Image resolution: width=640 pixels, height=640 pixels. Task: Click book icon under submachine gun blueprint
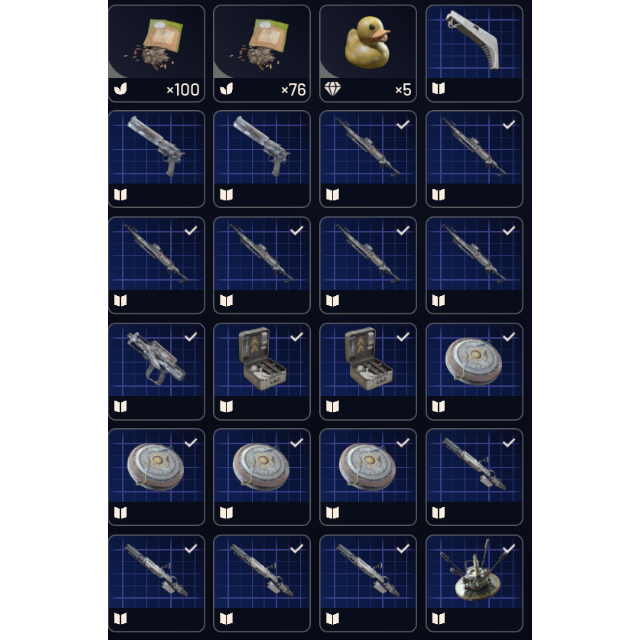(x=120, y=407)
